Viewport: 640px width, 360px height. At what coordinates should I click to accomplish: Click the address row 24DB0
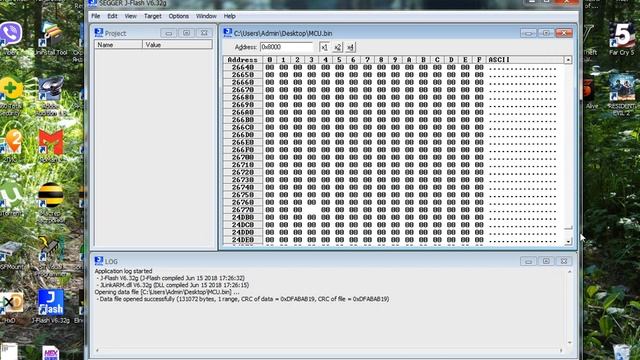coord(243,217)
